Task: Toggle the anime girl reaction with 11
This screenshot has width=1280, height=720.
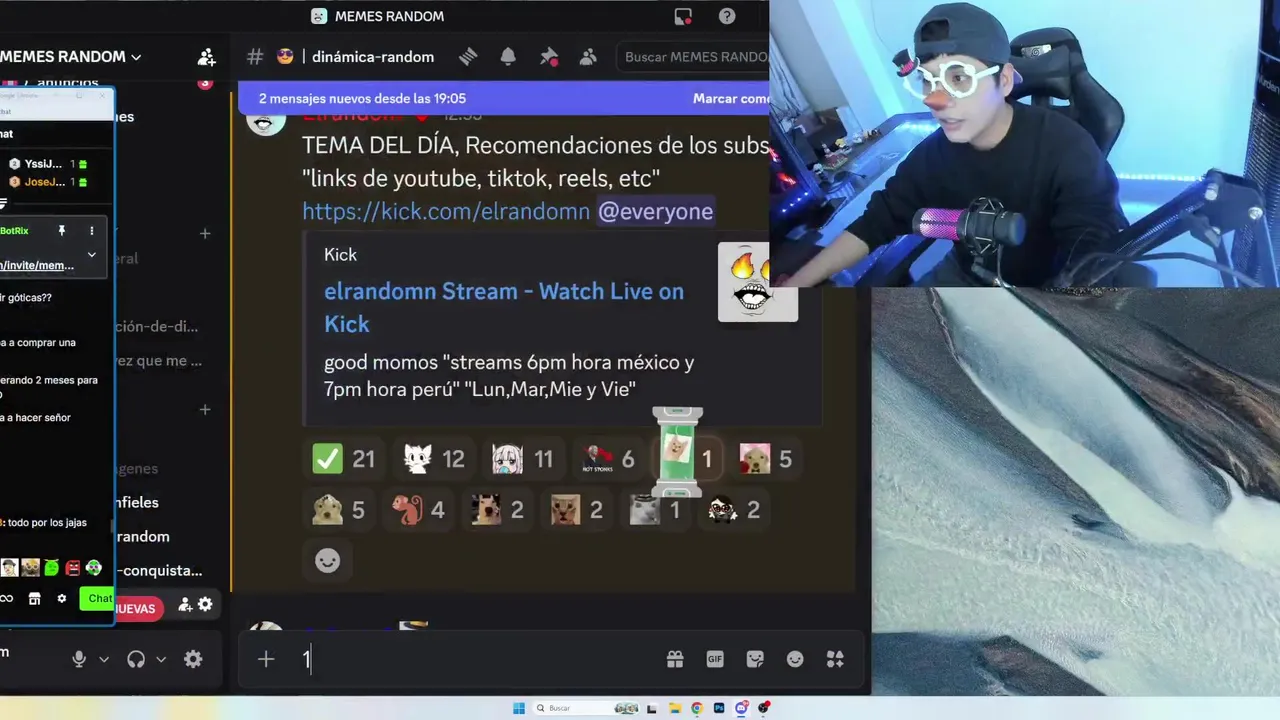Action: pyautogui.click(x=523, y=459)
